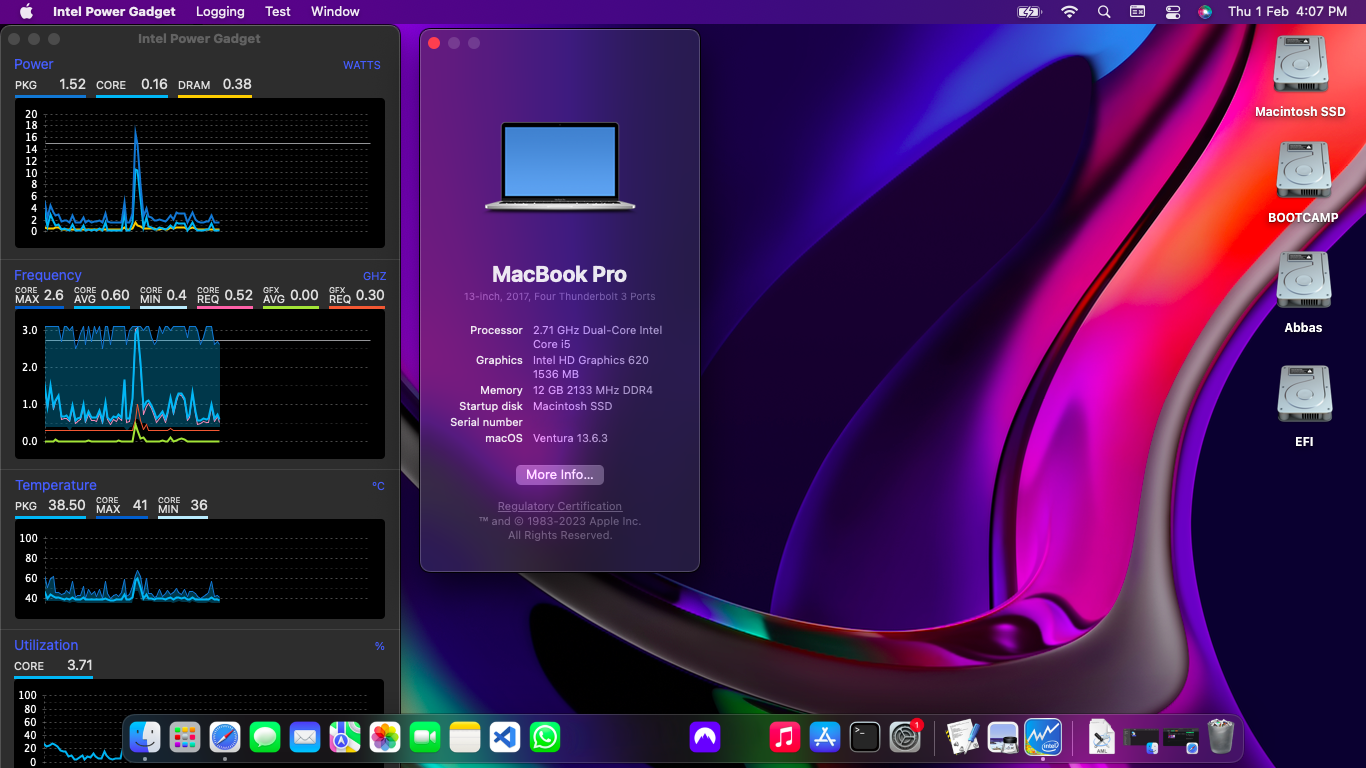Open the Regulatory Certification link
The image size is (1366, 768).
(x=560, y=506)
